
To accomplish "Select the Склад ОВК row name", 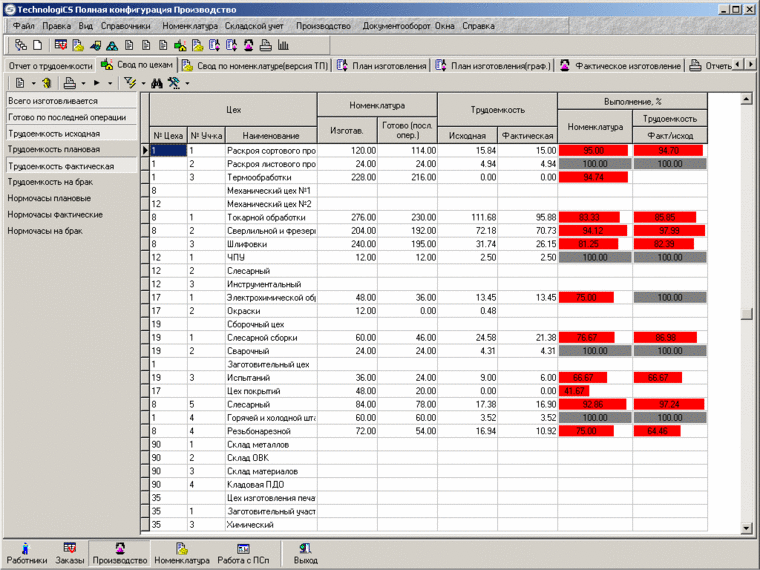I will (248, 458).
